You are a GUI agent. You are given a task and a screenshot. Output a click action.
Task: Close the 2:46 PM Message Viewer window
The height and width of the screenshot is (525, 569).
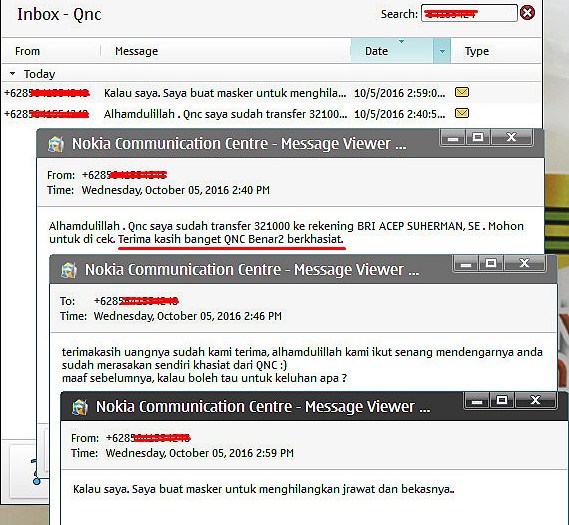(x=524, y=263)
